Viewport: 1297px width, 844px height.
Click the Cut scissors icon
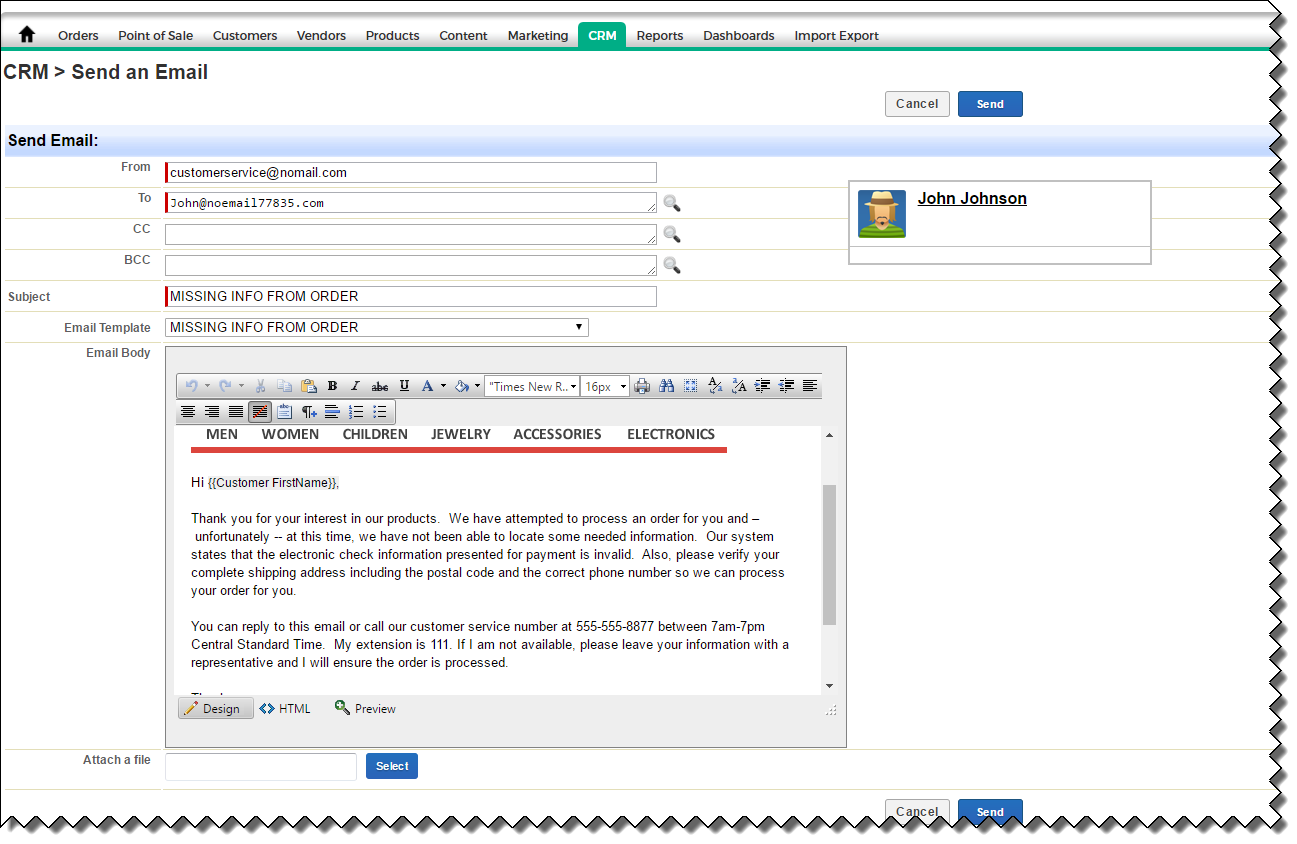[x=260, y=386]
